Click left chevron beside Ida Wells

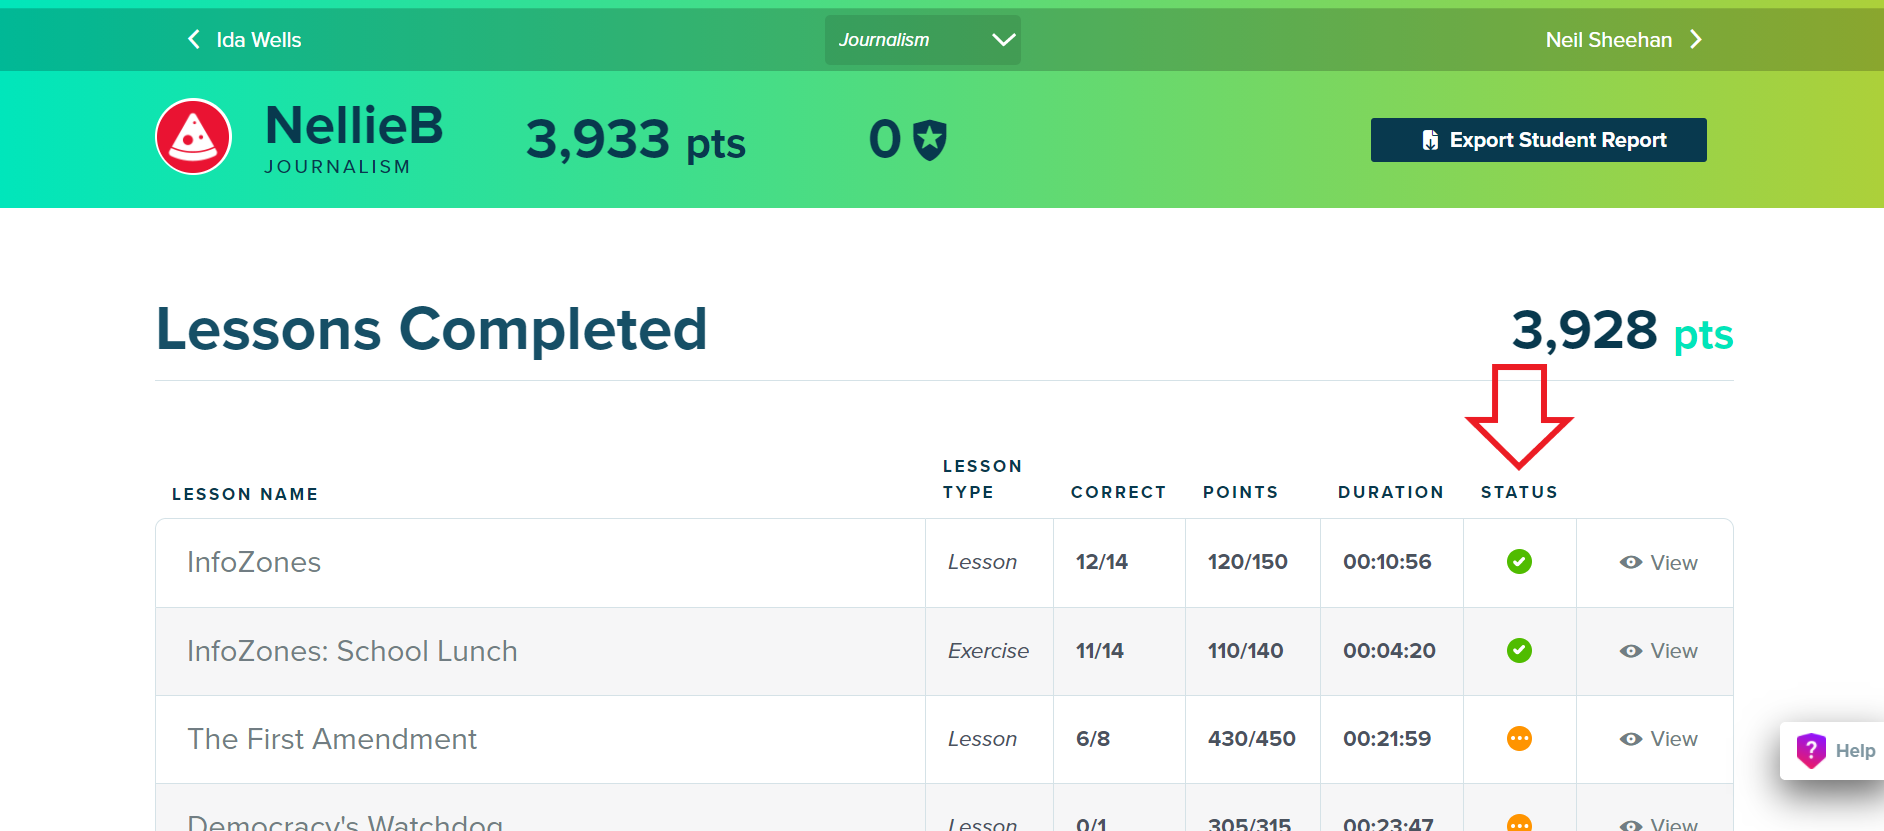click(194, 40)
